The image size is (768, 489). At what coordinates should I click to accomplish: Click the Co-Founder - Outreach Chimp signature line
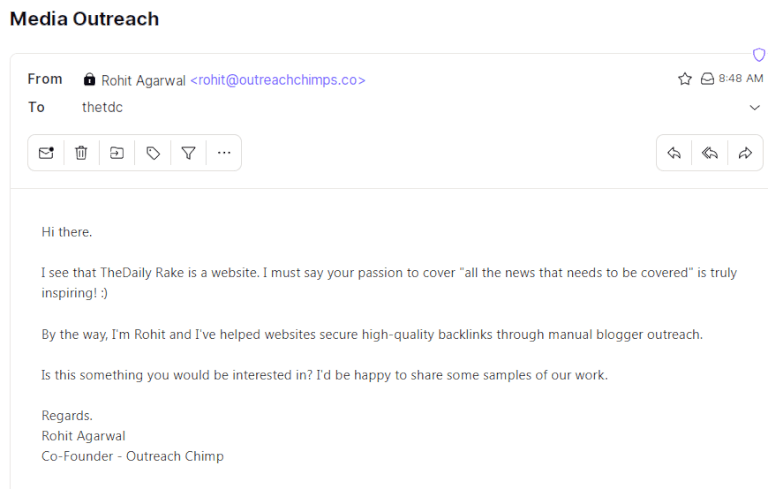point(132,456)
